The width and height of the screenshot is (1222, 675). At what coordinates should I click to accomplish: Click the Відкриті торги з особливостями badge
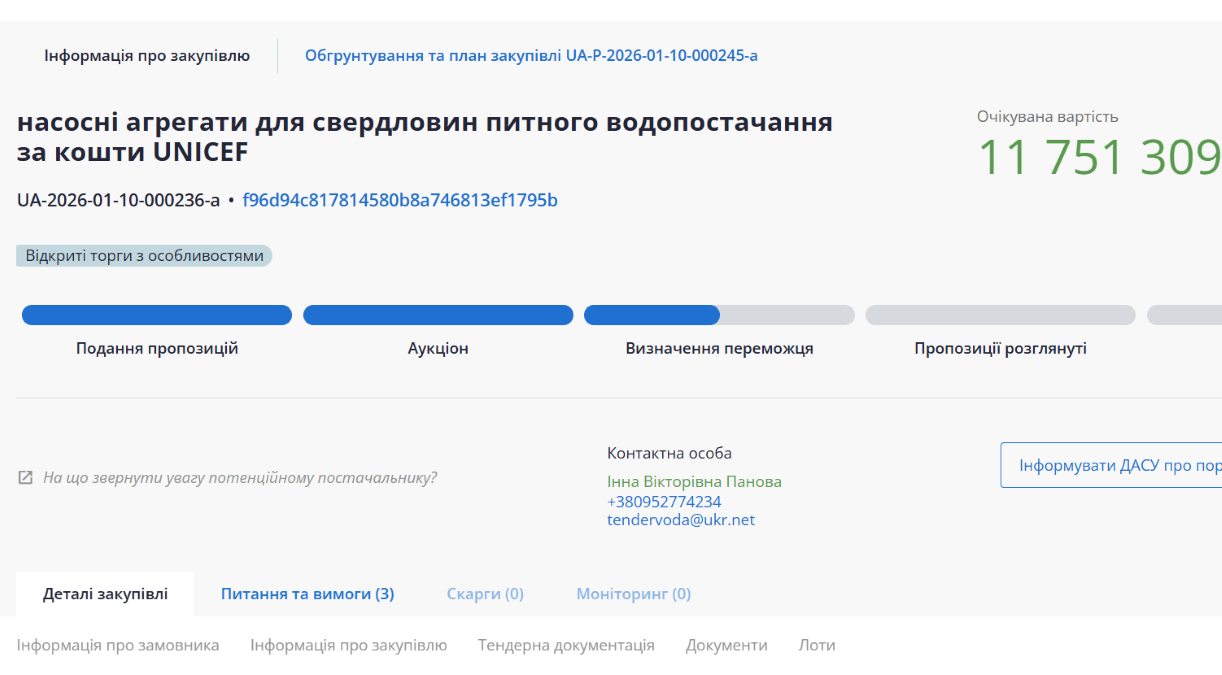click(x=144, y=256)
